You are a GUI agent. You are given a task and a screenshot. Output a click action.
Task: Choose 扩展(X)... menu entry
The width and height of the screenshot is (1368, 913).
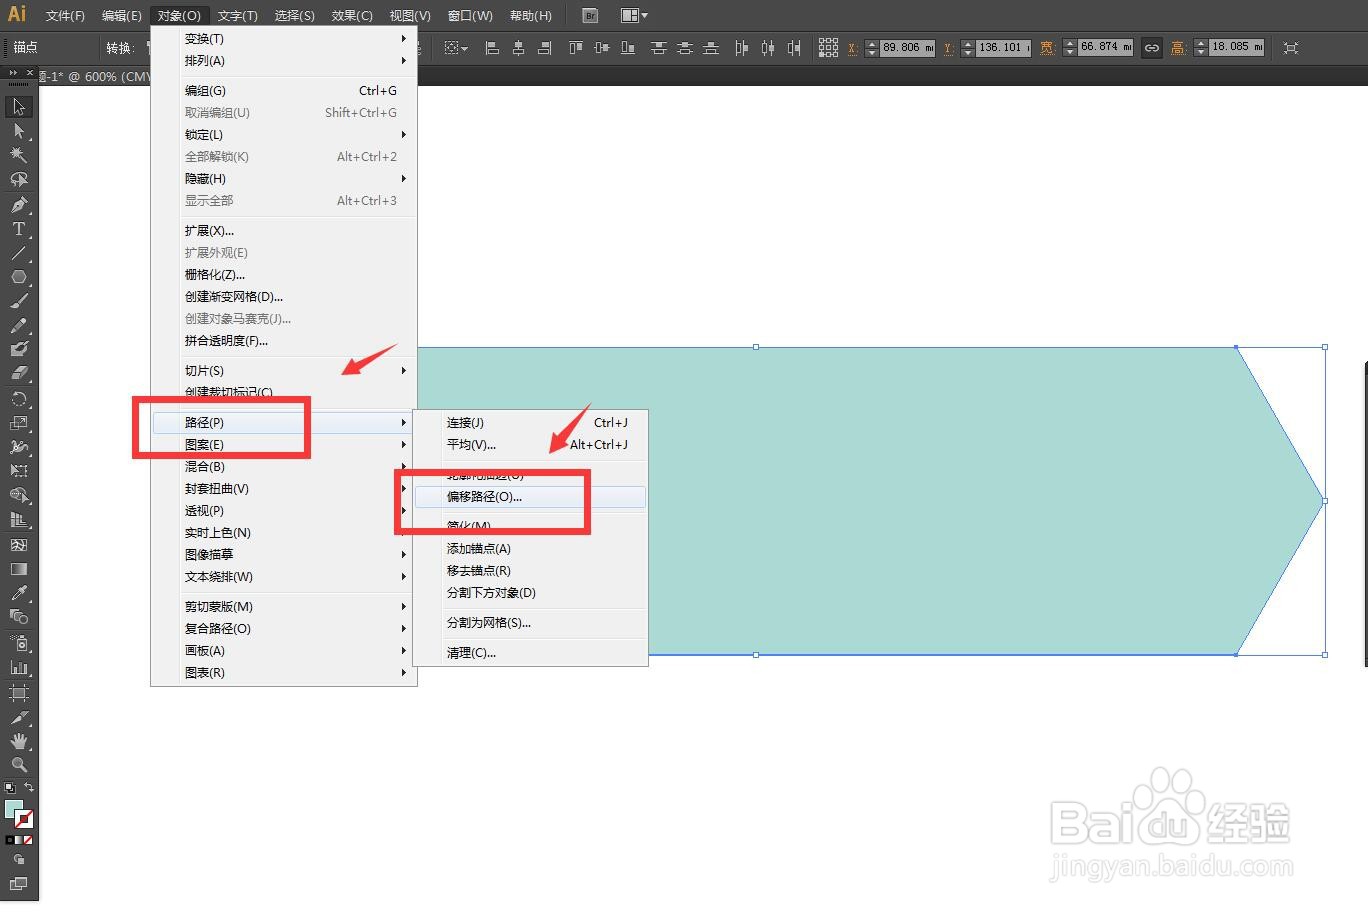pyautogui.click(x=283, y=231)
